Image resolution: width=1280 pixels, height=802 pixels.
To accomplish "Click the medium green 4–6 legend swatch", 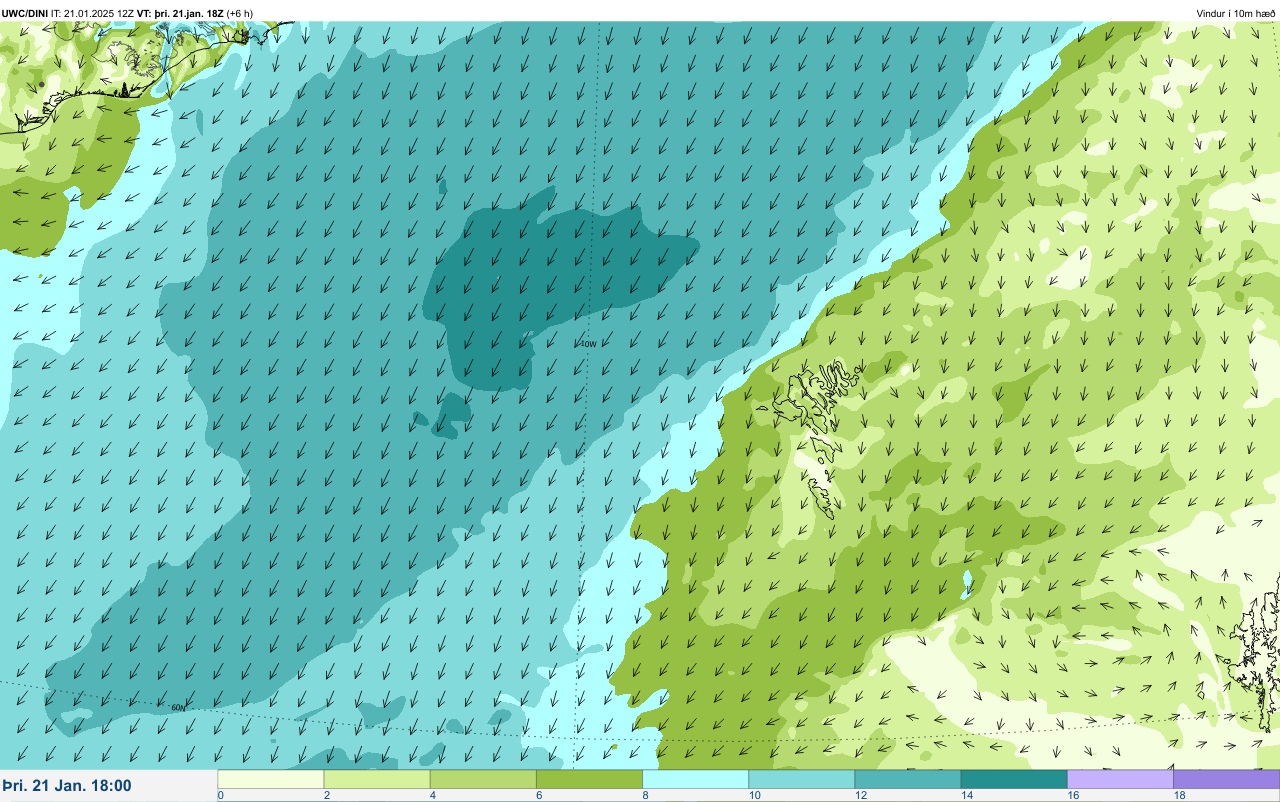I will pyautogui.click(x=483, y=779).
